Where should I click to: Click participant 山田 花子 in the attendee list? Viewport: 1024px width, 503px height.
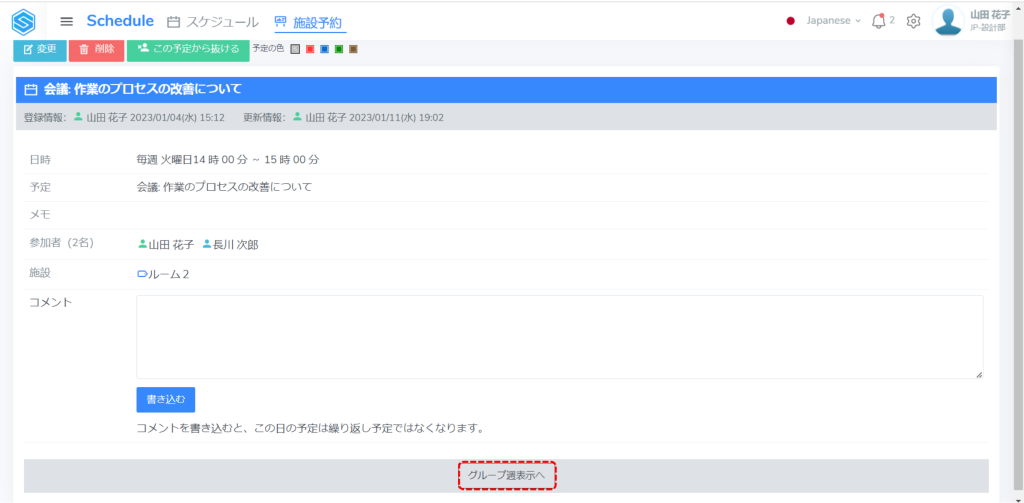point(166,245)
